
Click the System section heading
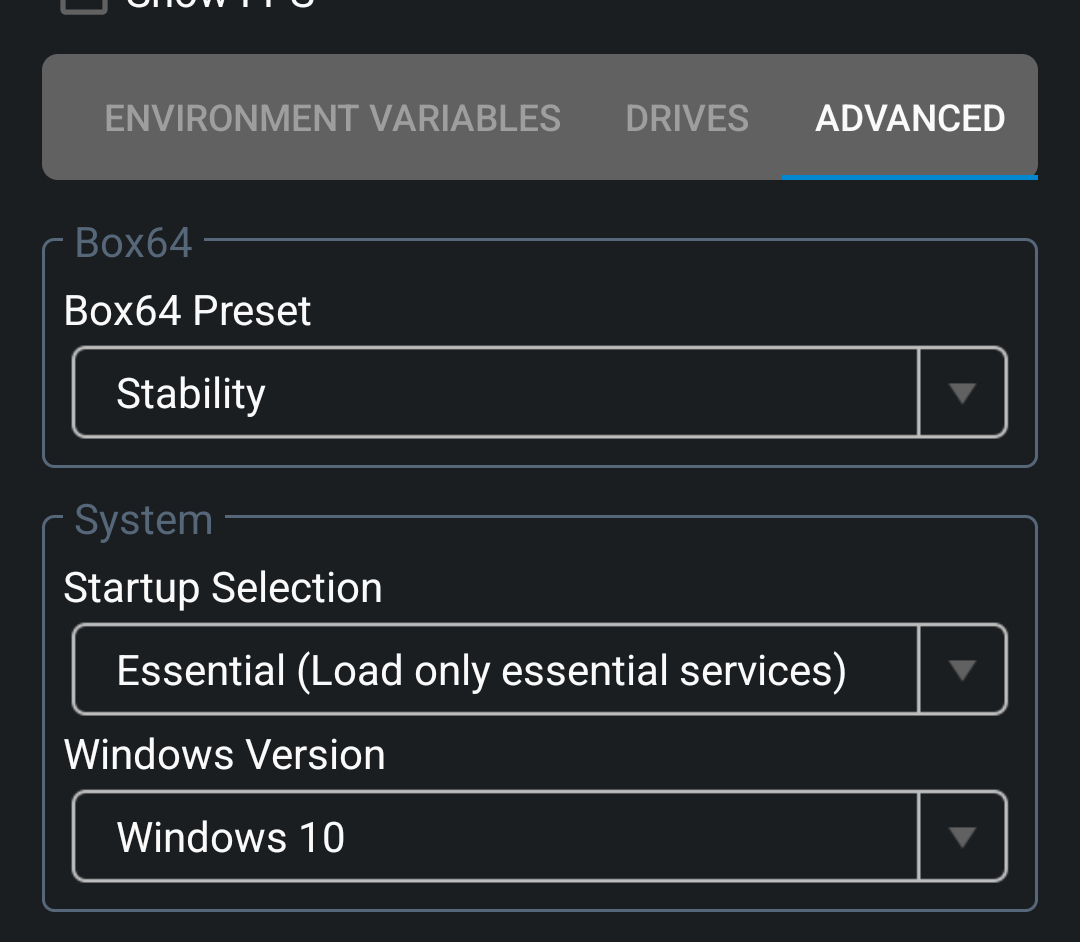[143, 520]
